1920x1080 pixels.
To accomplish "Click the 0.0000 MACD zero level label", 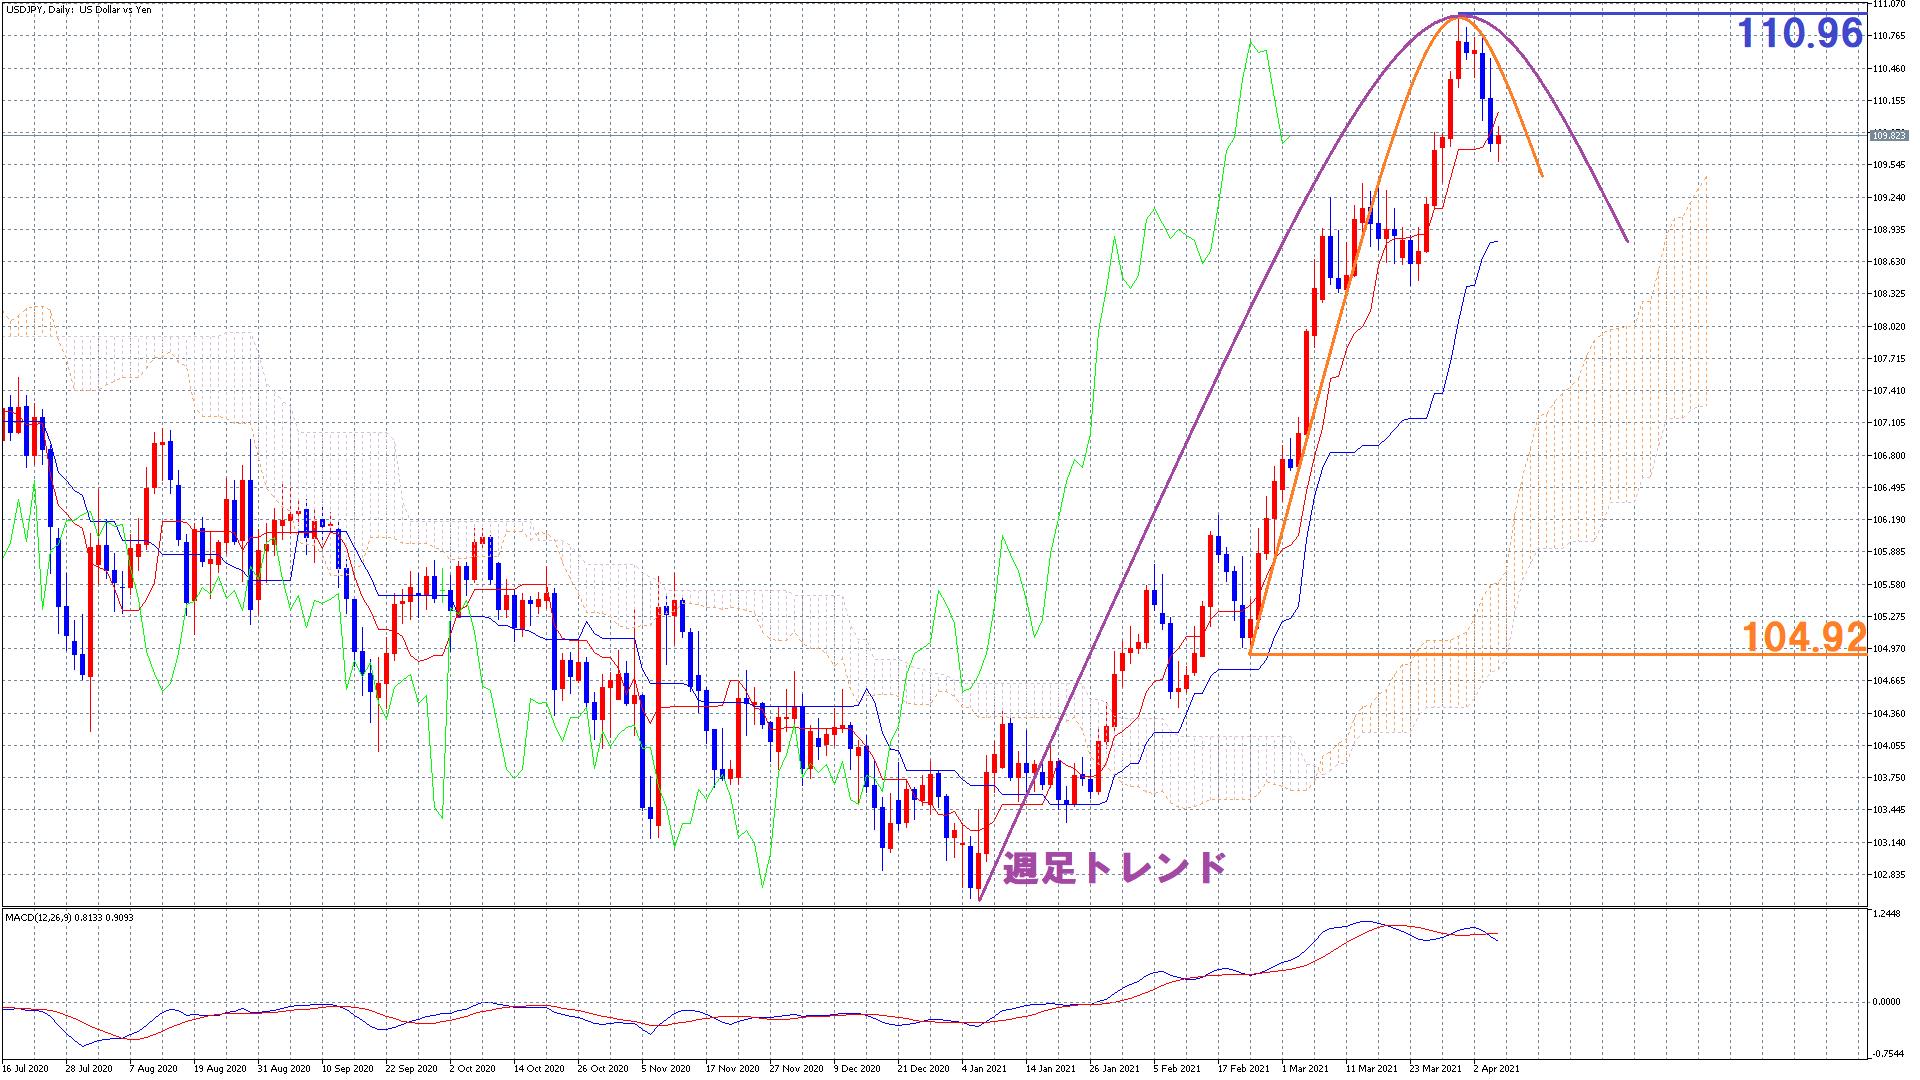I will click(x=1886, y=1001).
